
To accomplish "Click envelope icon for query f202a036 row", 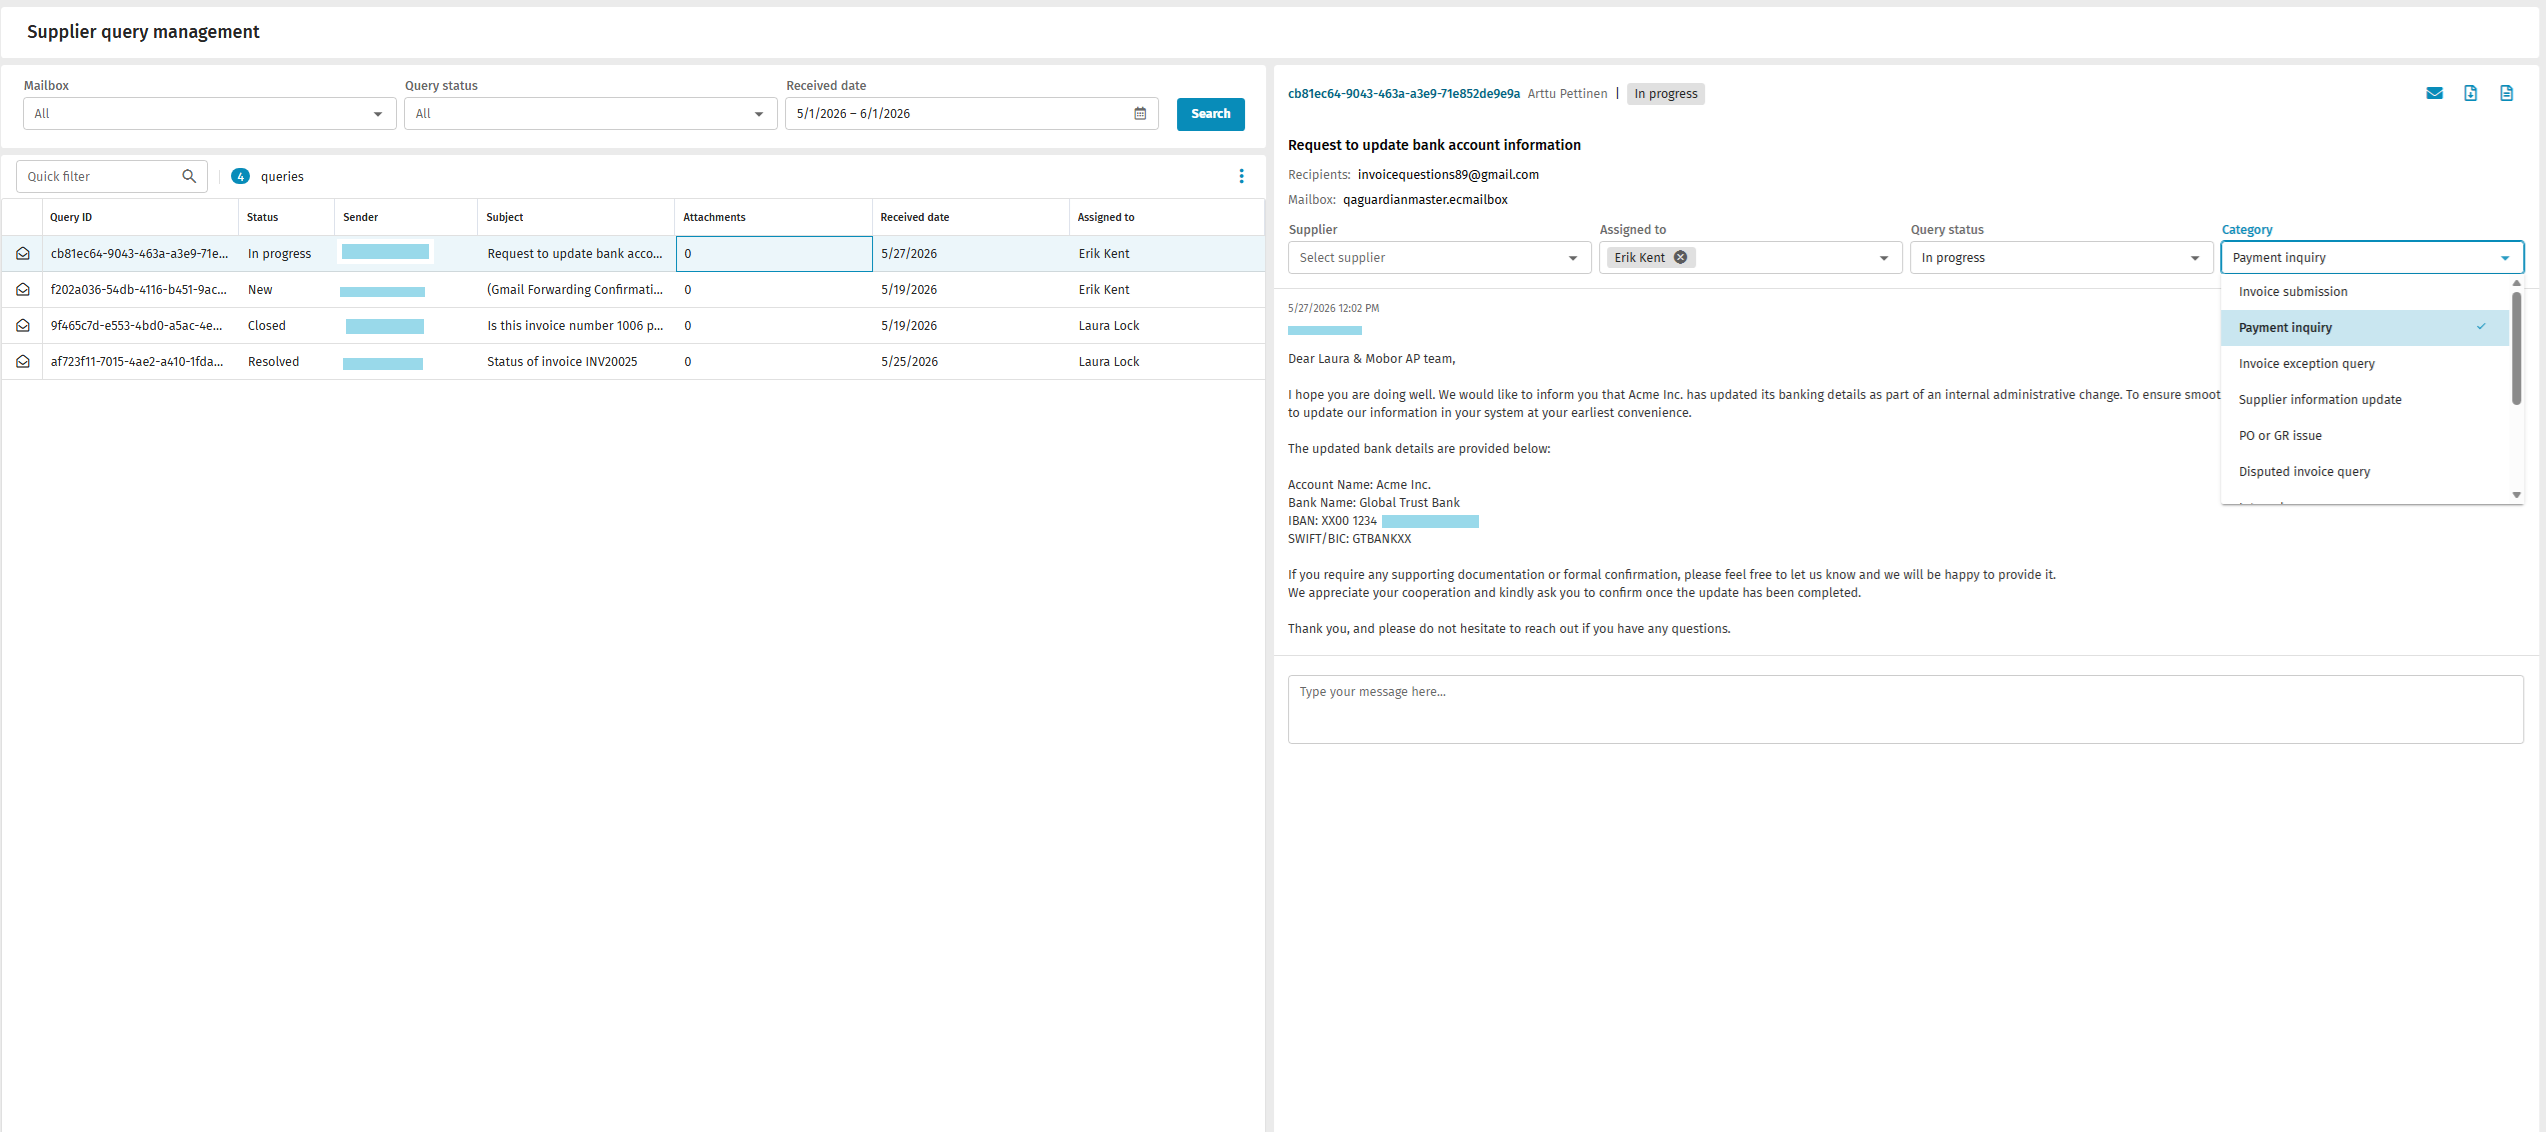I will [x=23, y=290].
